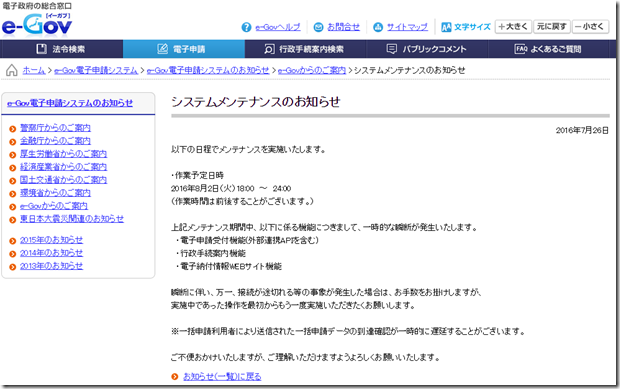620x389 pixels.
Task: Click the パブリックコメント speech bubble icon
Action: point(391,49)
